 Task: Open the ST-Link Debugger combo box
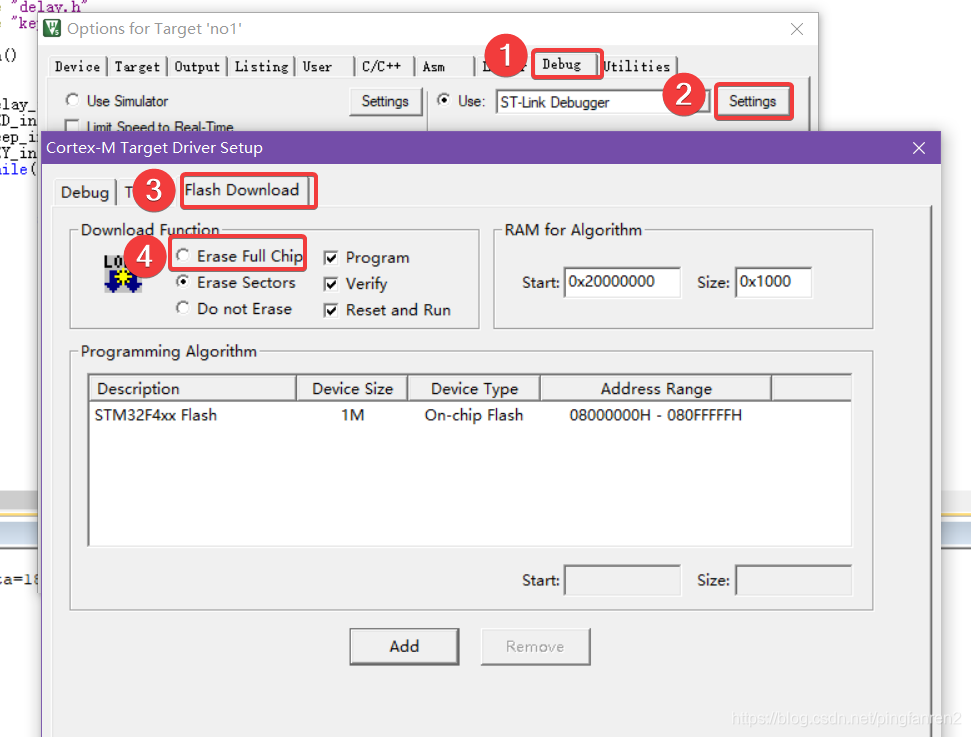coord(602,102)
